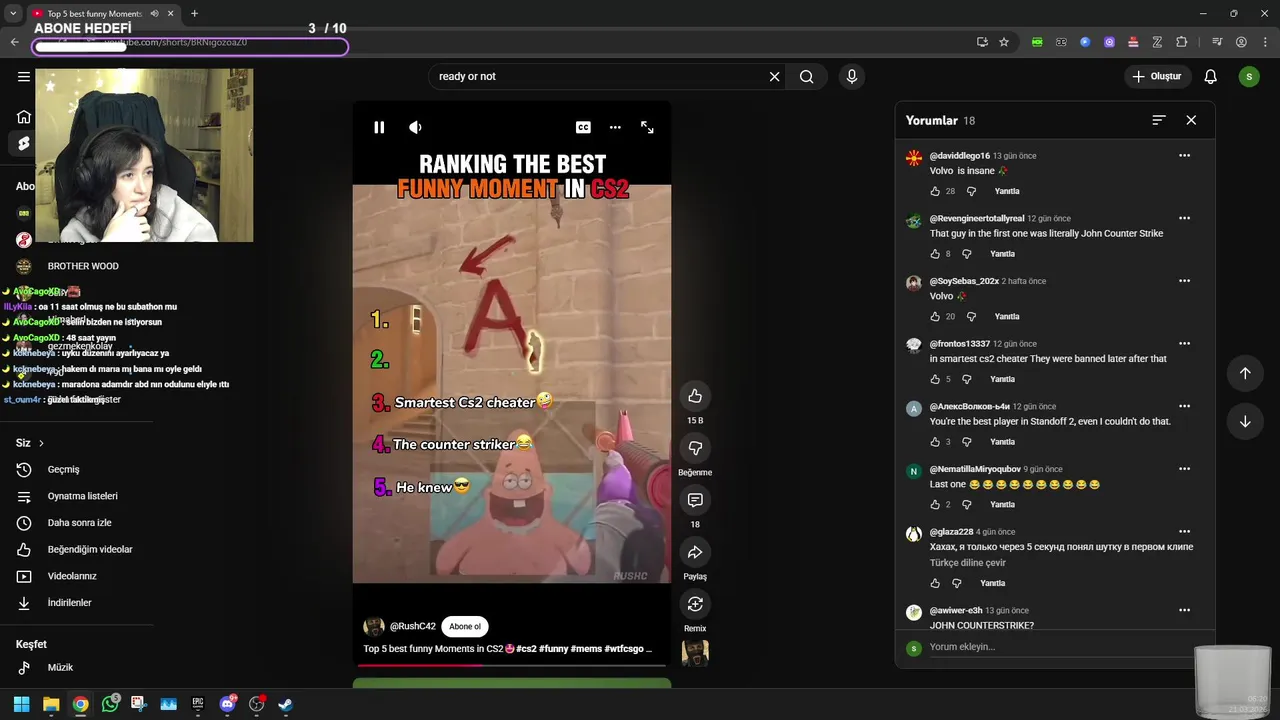The width and height of the screenshot is (1280, 720).
Task: Reply to @frontos13337's comment
Action: click(x=1002, y=379)
